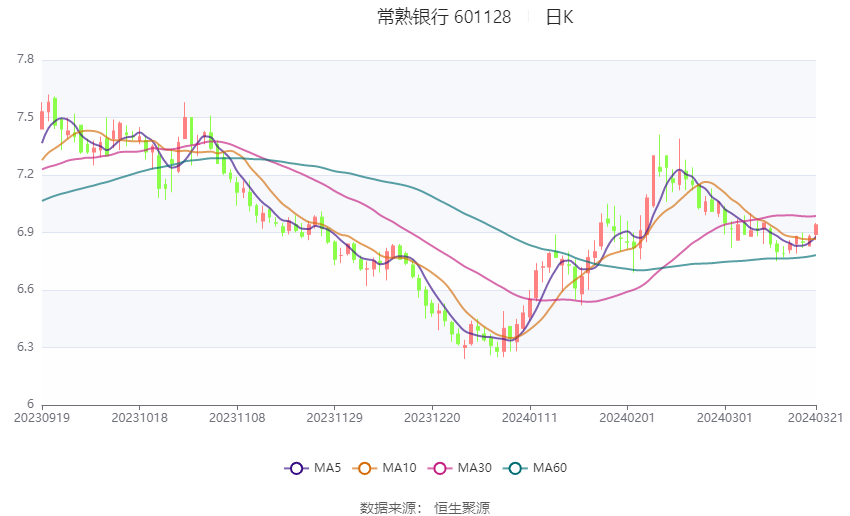
Task: Select the 20231129 x-axis date label
Action: (334, 418)
